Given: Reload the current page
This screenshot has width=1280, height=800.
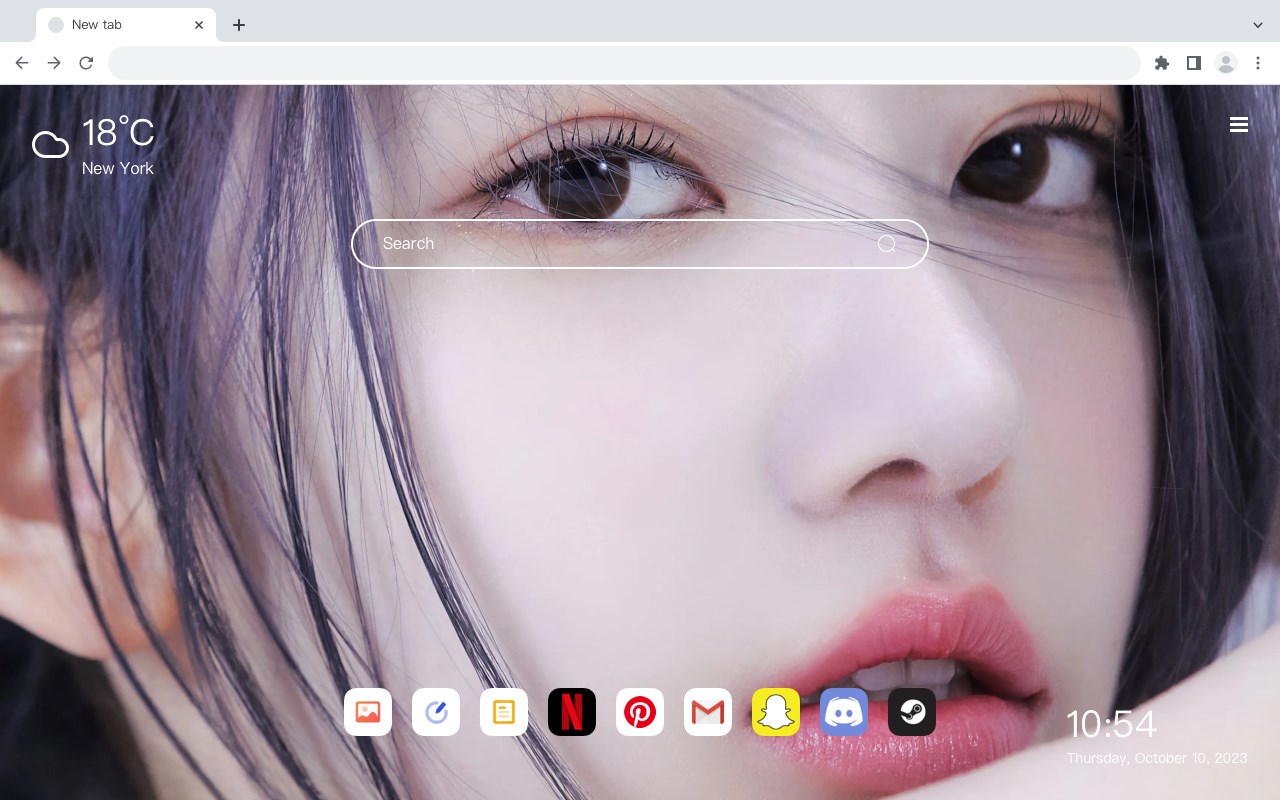Looking at the screenshot, I should tap(86, 63).
